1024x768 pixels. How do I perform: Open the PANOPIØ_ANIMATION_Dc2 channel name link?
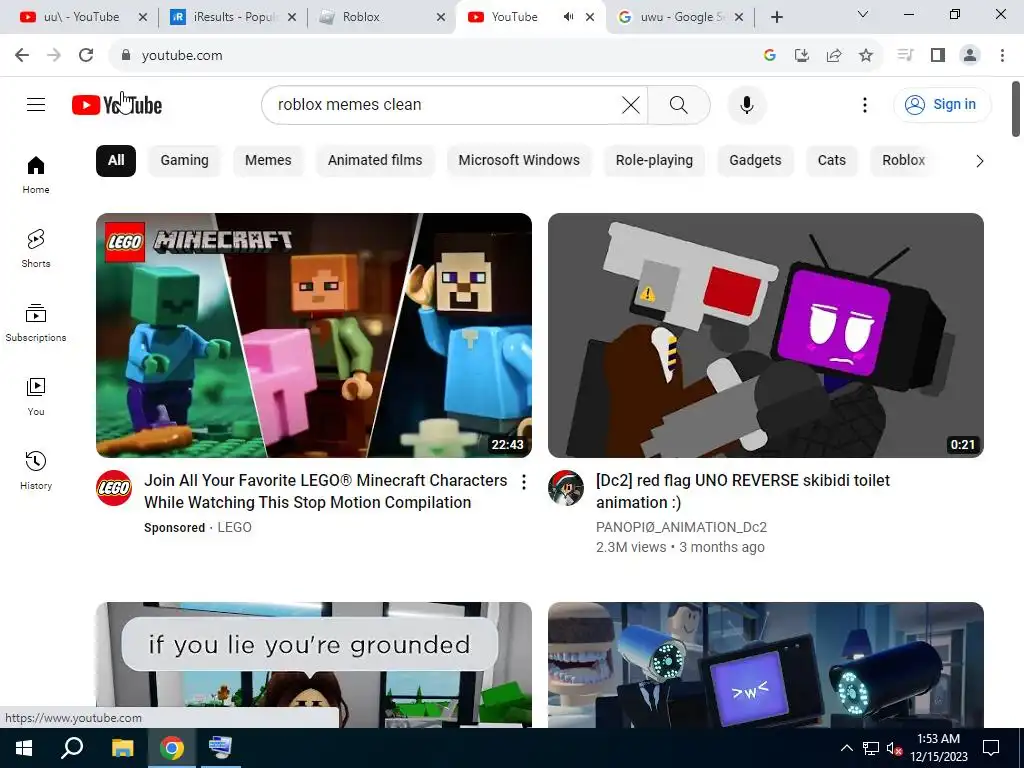coord(681,527)
